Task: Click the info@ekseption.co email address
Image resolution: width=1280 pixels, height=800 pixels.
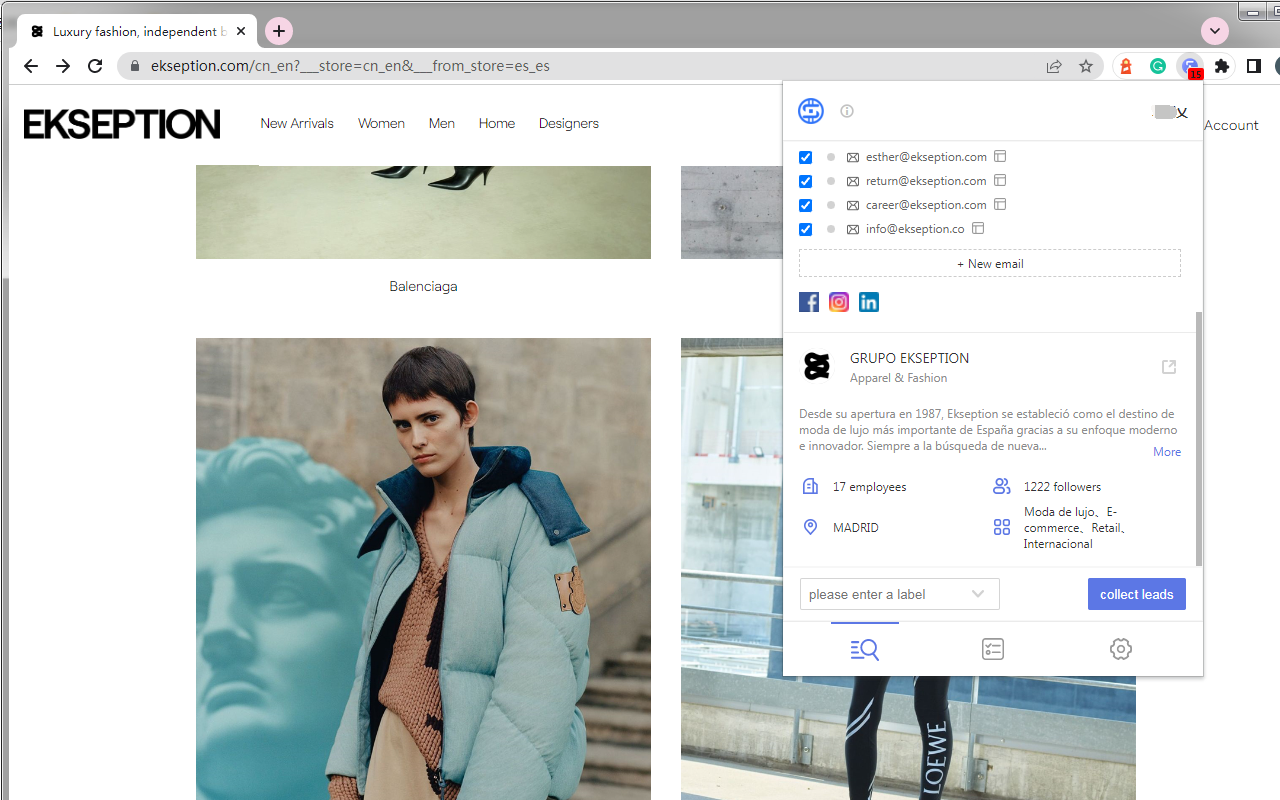Action: 915,229
